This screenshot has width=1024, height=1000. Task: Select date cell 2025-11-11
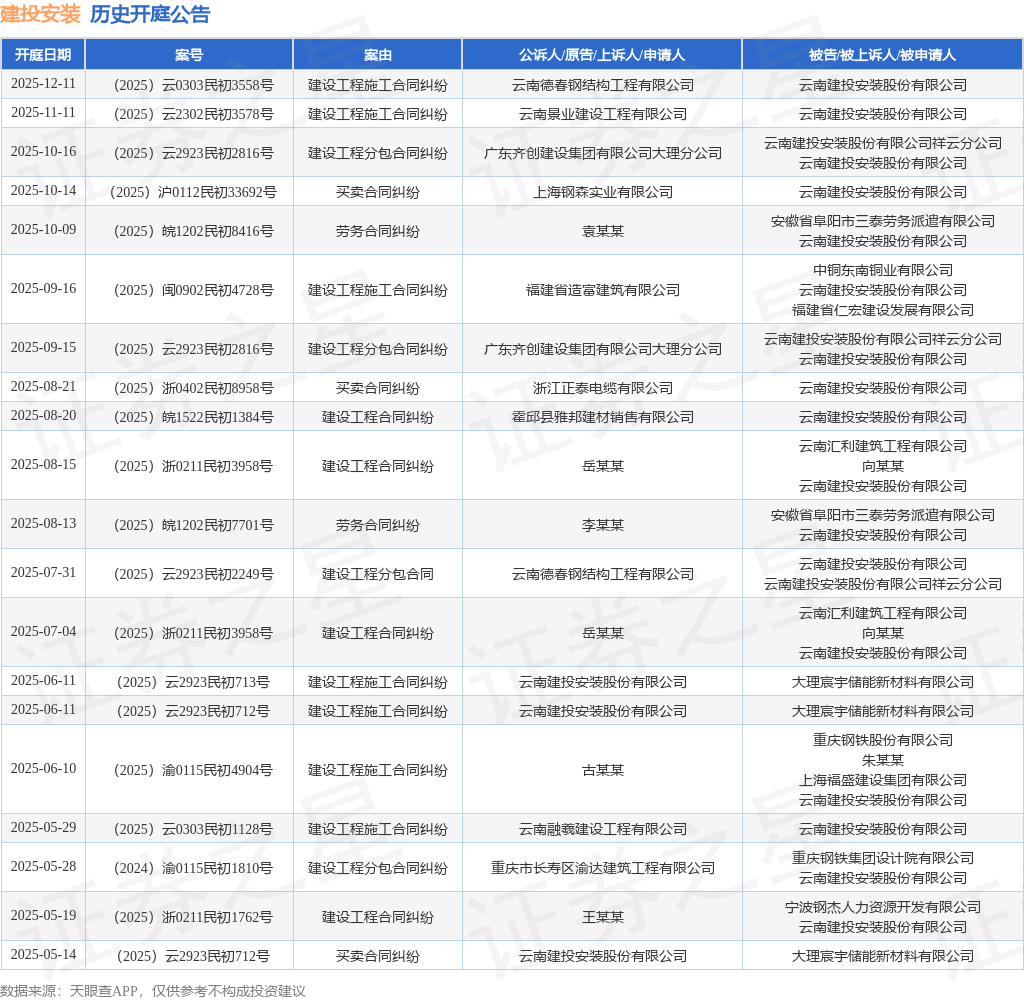click(43, 113)
